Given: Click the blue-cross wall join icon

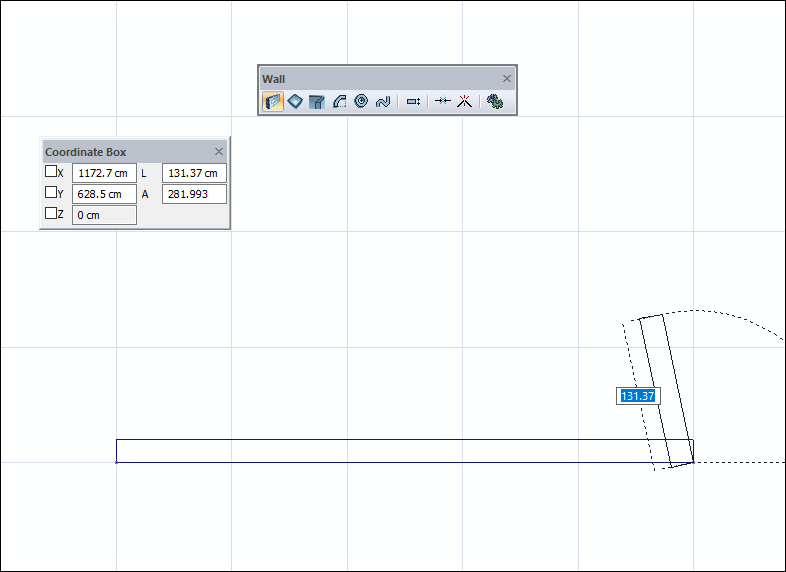Looking at the screenshot, I should [x=443, y=102].
